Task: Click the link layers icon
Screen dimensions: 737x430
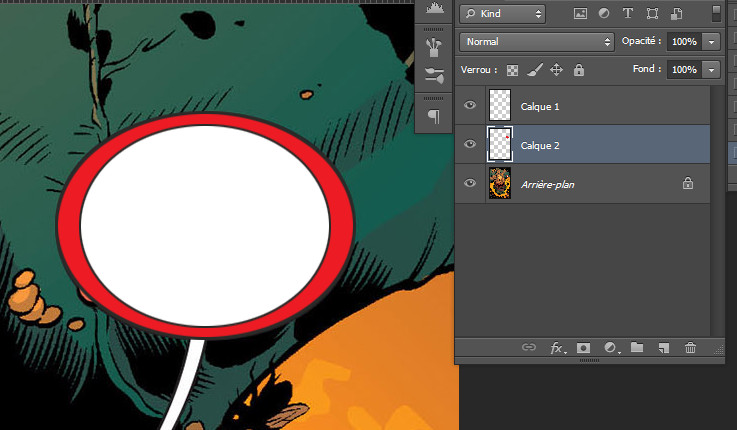Action: click(x=529, y=347)
